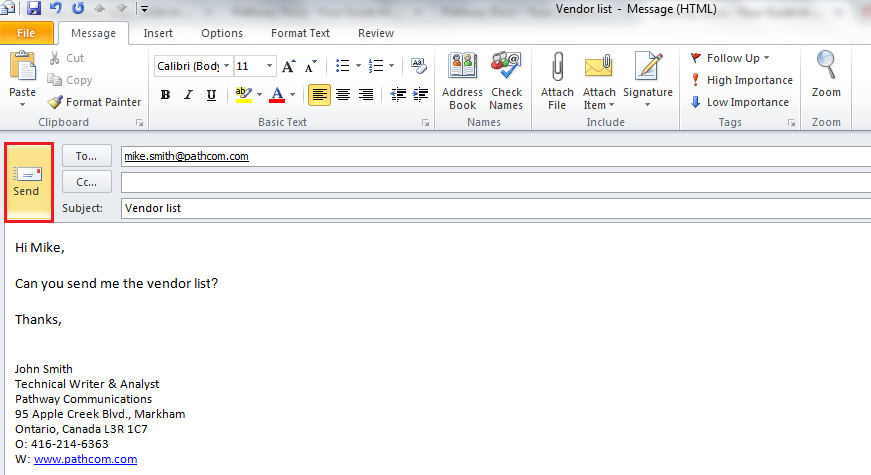Toggle Align Text Right

coord(366,95)
